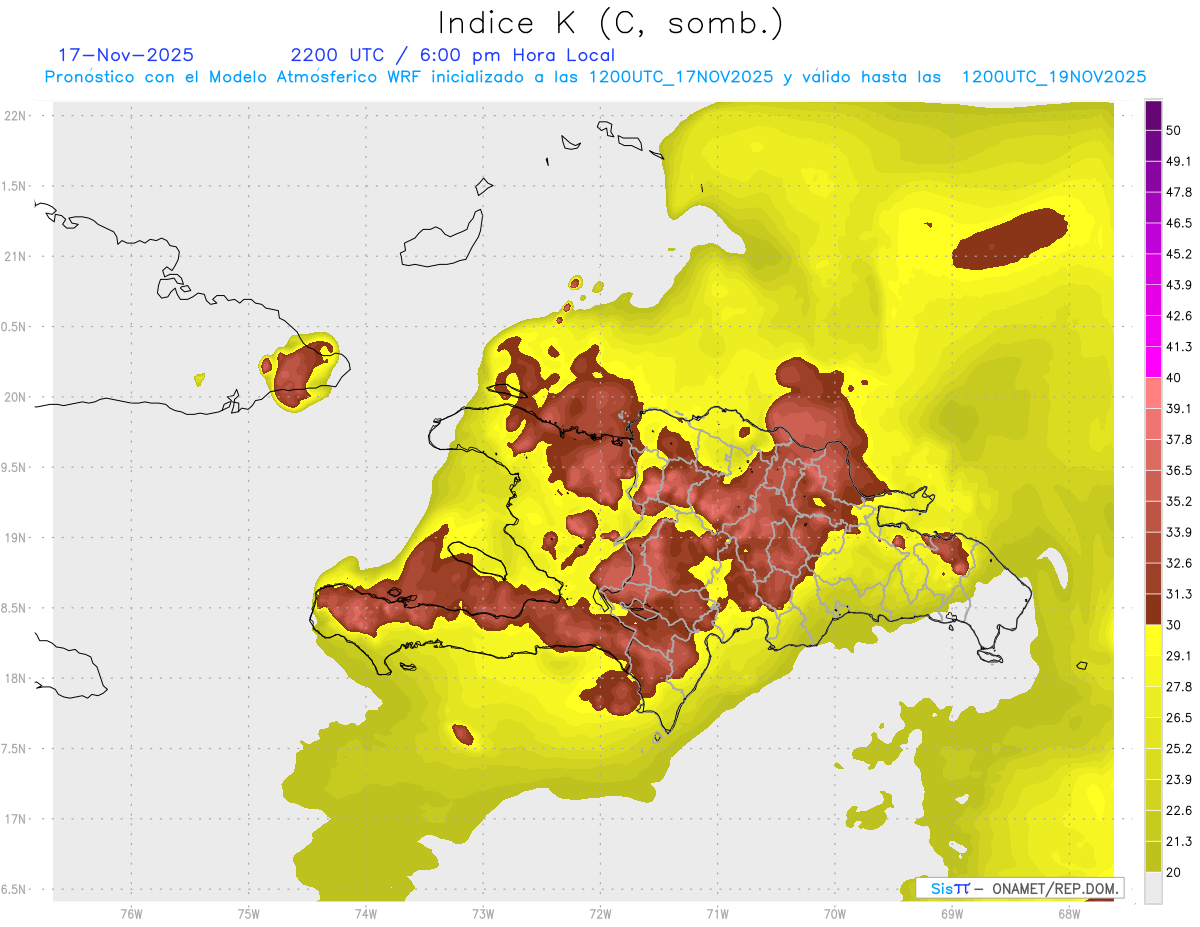Click the '72W' longitude label

coord(600,913)
